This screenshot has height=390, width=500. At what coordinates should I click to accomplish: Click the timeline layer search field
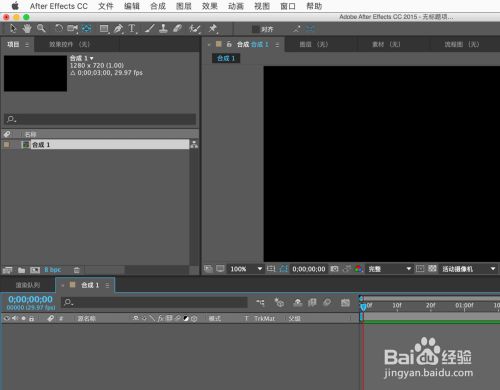point(154,303)
